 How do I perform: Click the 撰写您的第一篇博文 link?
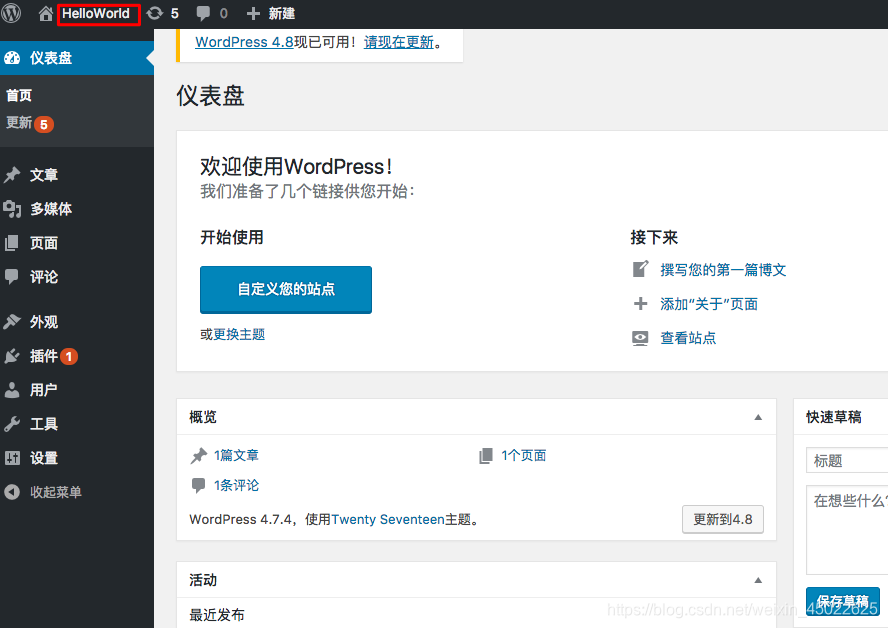pyautogui.click(x=723, y=270)
